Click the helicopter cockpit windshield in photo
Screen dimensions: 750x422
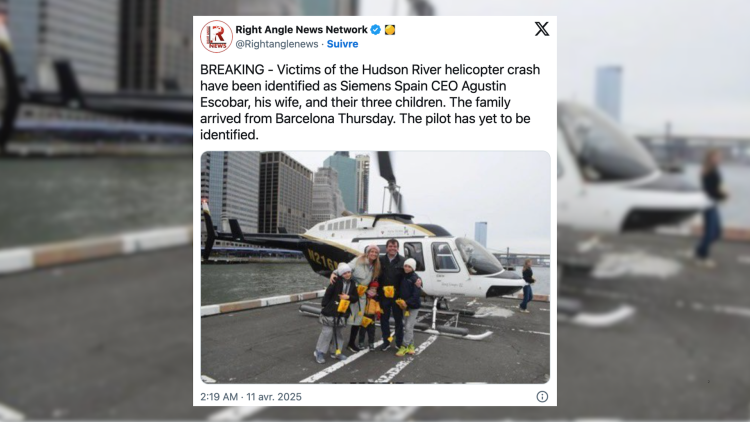tap(478, 256)
